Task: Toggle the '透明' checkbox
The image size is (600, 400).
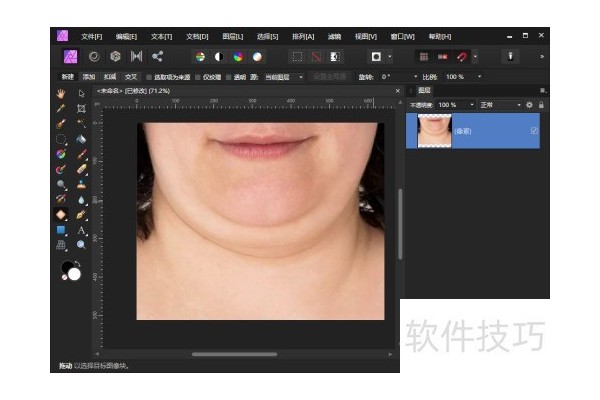Action: point(228,77)
